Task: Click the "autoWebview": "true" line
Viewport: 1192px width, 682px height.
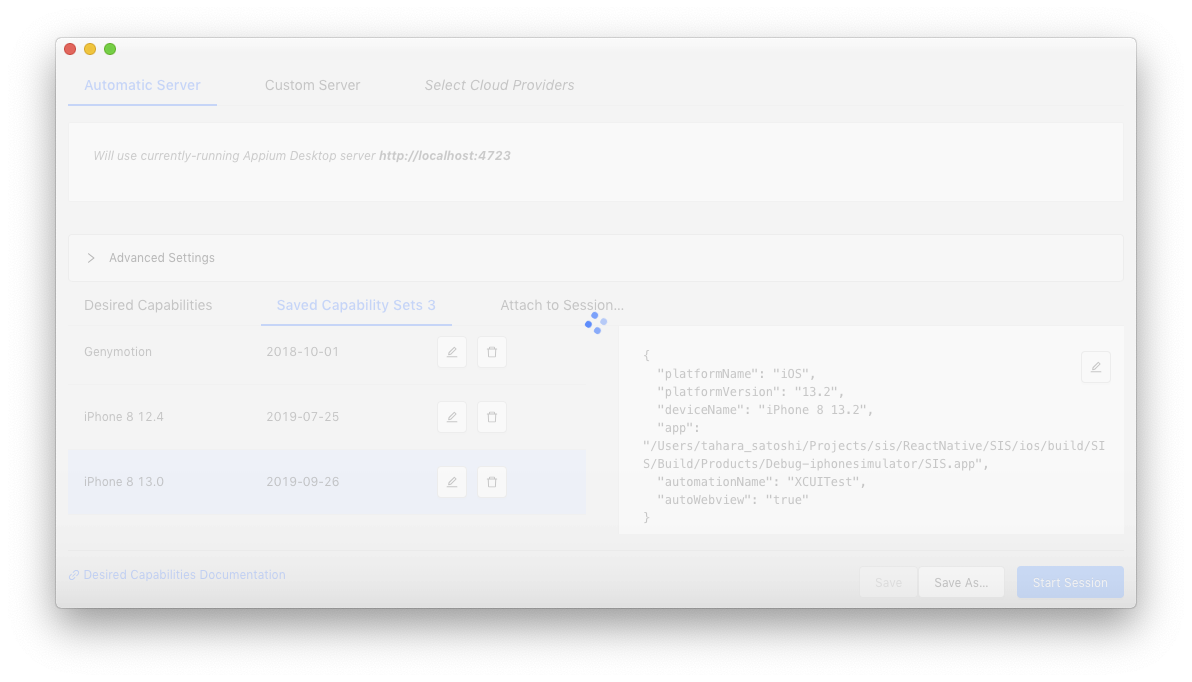Action: coord(733,500)
